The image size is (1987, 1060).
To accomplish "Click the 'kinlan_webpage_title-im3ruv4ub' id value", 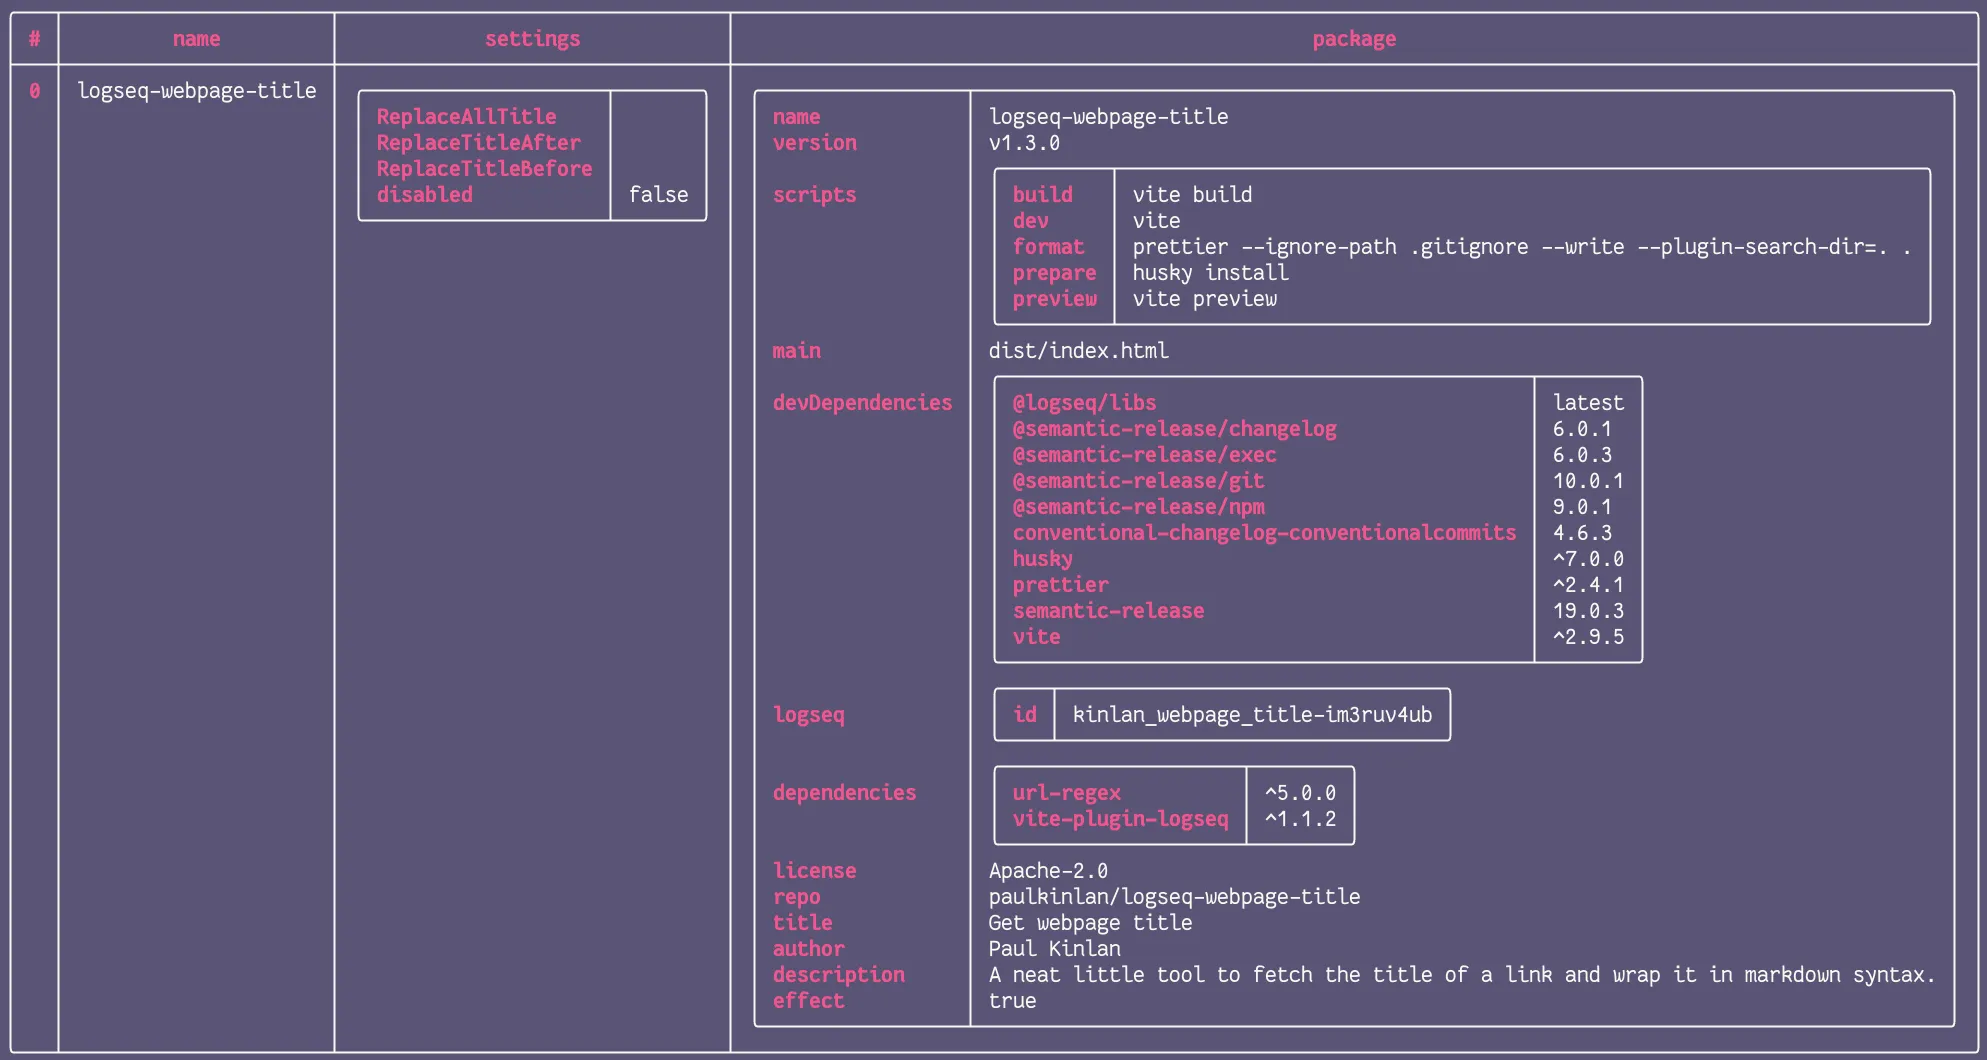I will pyautogui.click(x=1252, y=715).
